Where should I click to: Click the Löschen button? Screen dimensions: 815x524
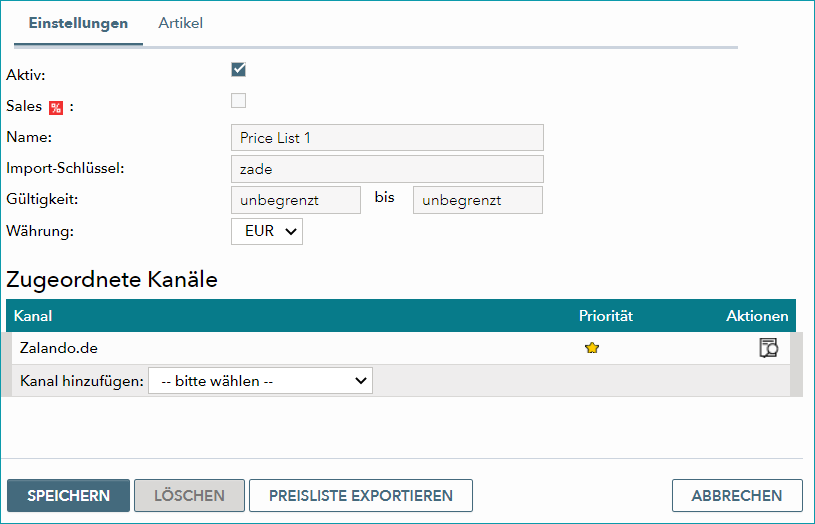coord(189,495)
